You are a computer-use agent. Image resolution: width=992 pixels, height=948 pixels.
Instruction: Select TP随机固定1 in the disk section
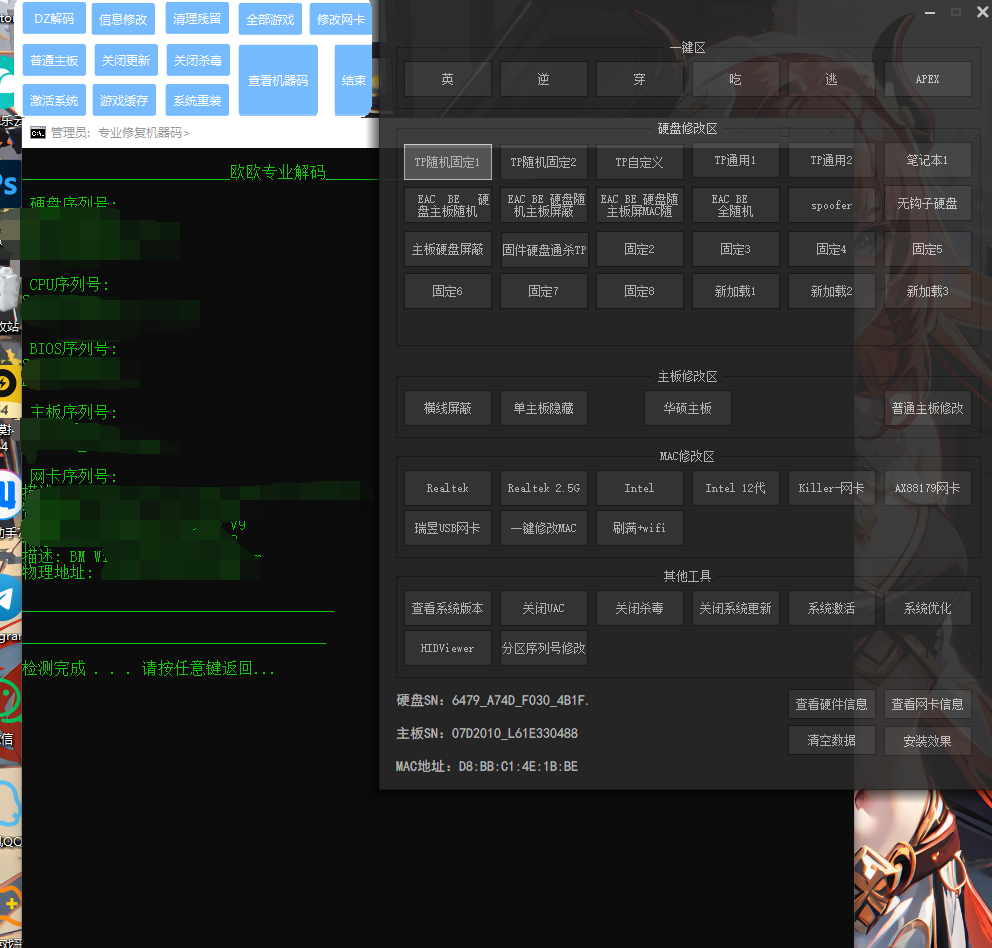coord(447,162)
